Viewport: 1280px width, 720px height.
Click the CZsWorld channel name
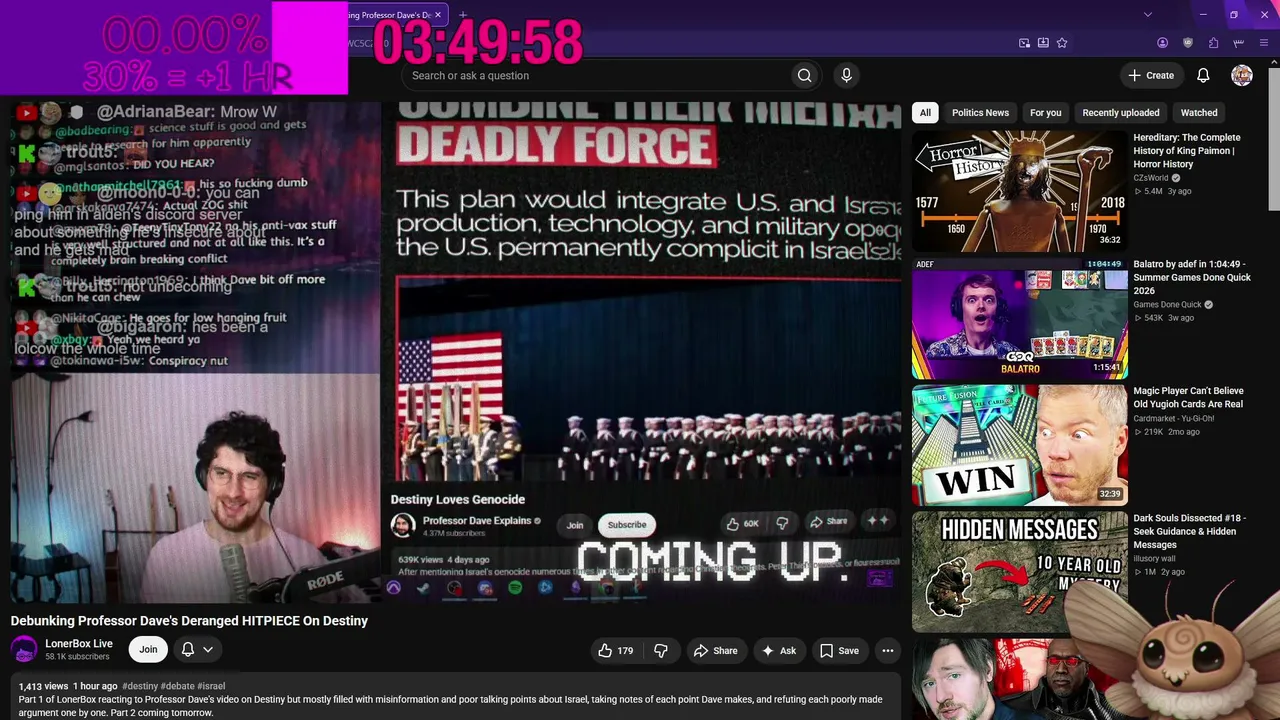point(1151,178)
